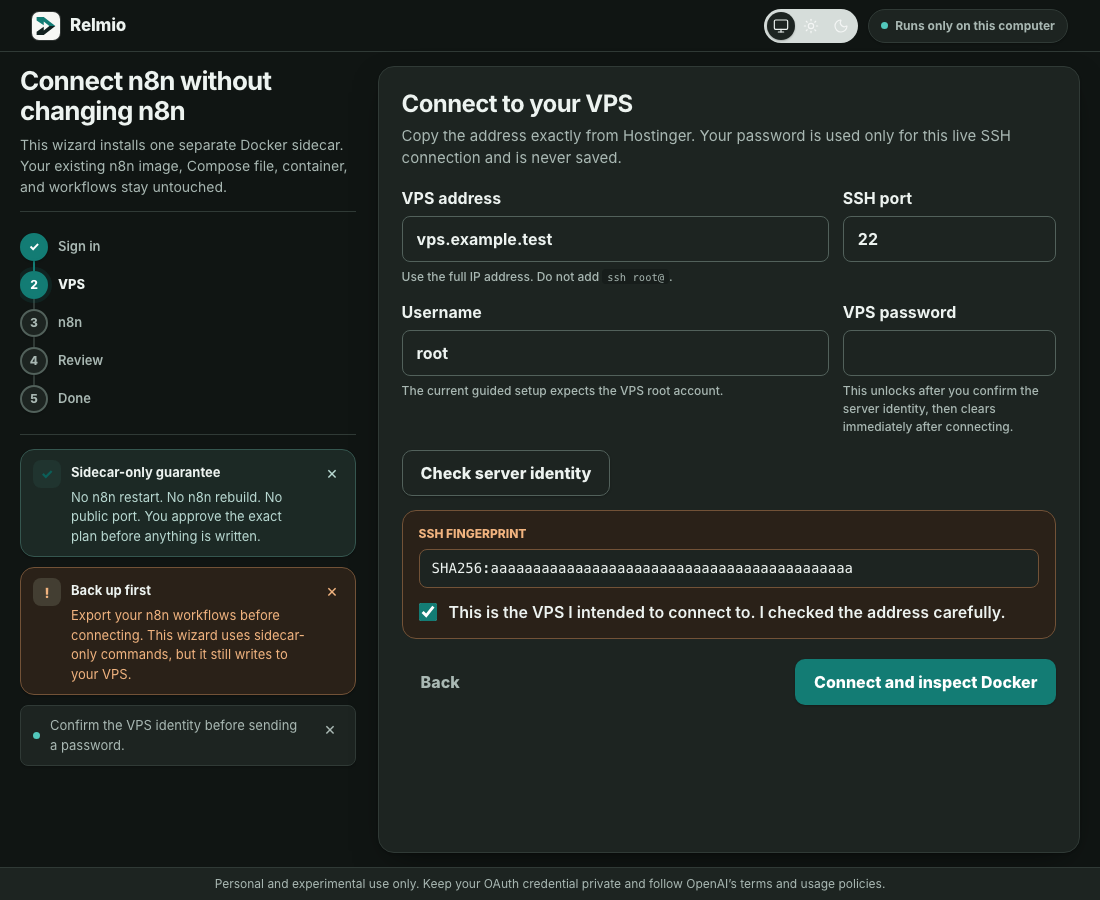Image resolution: width=1100 pixels, height=900 pixels.
Task: Click the Back up first warning icon
Action: coord(47,593)
